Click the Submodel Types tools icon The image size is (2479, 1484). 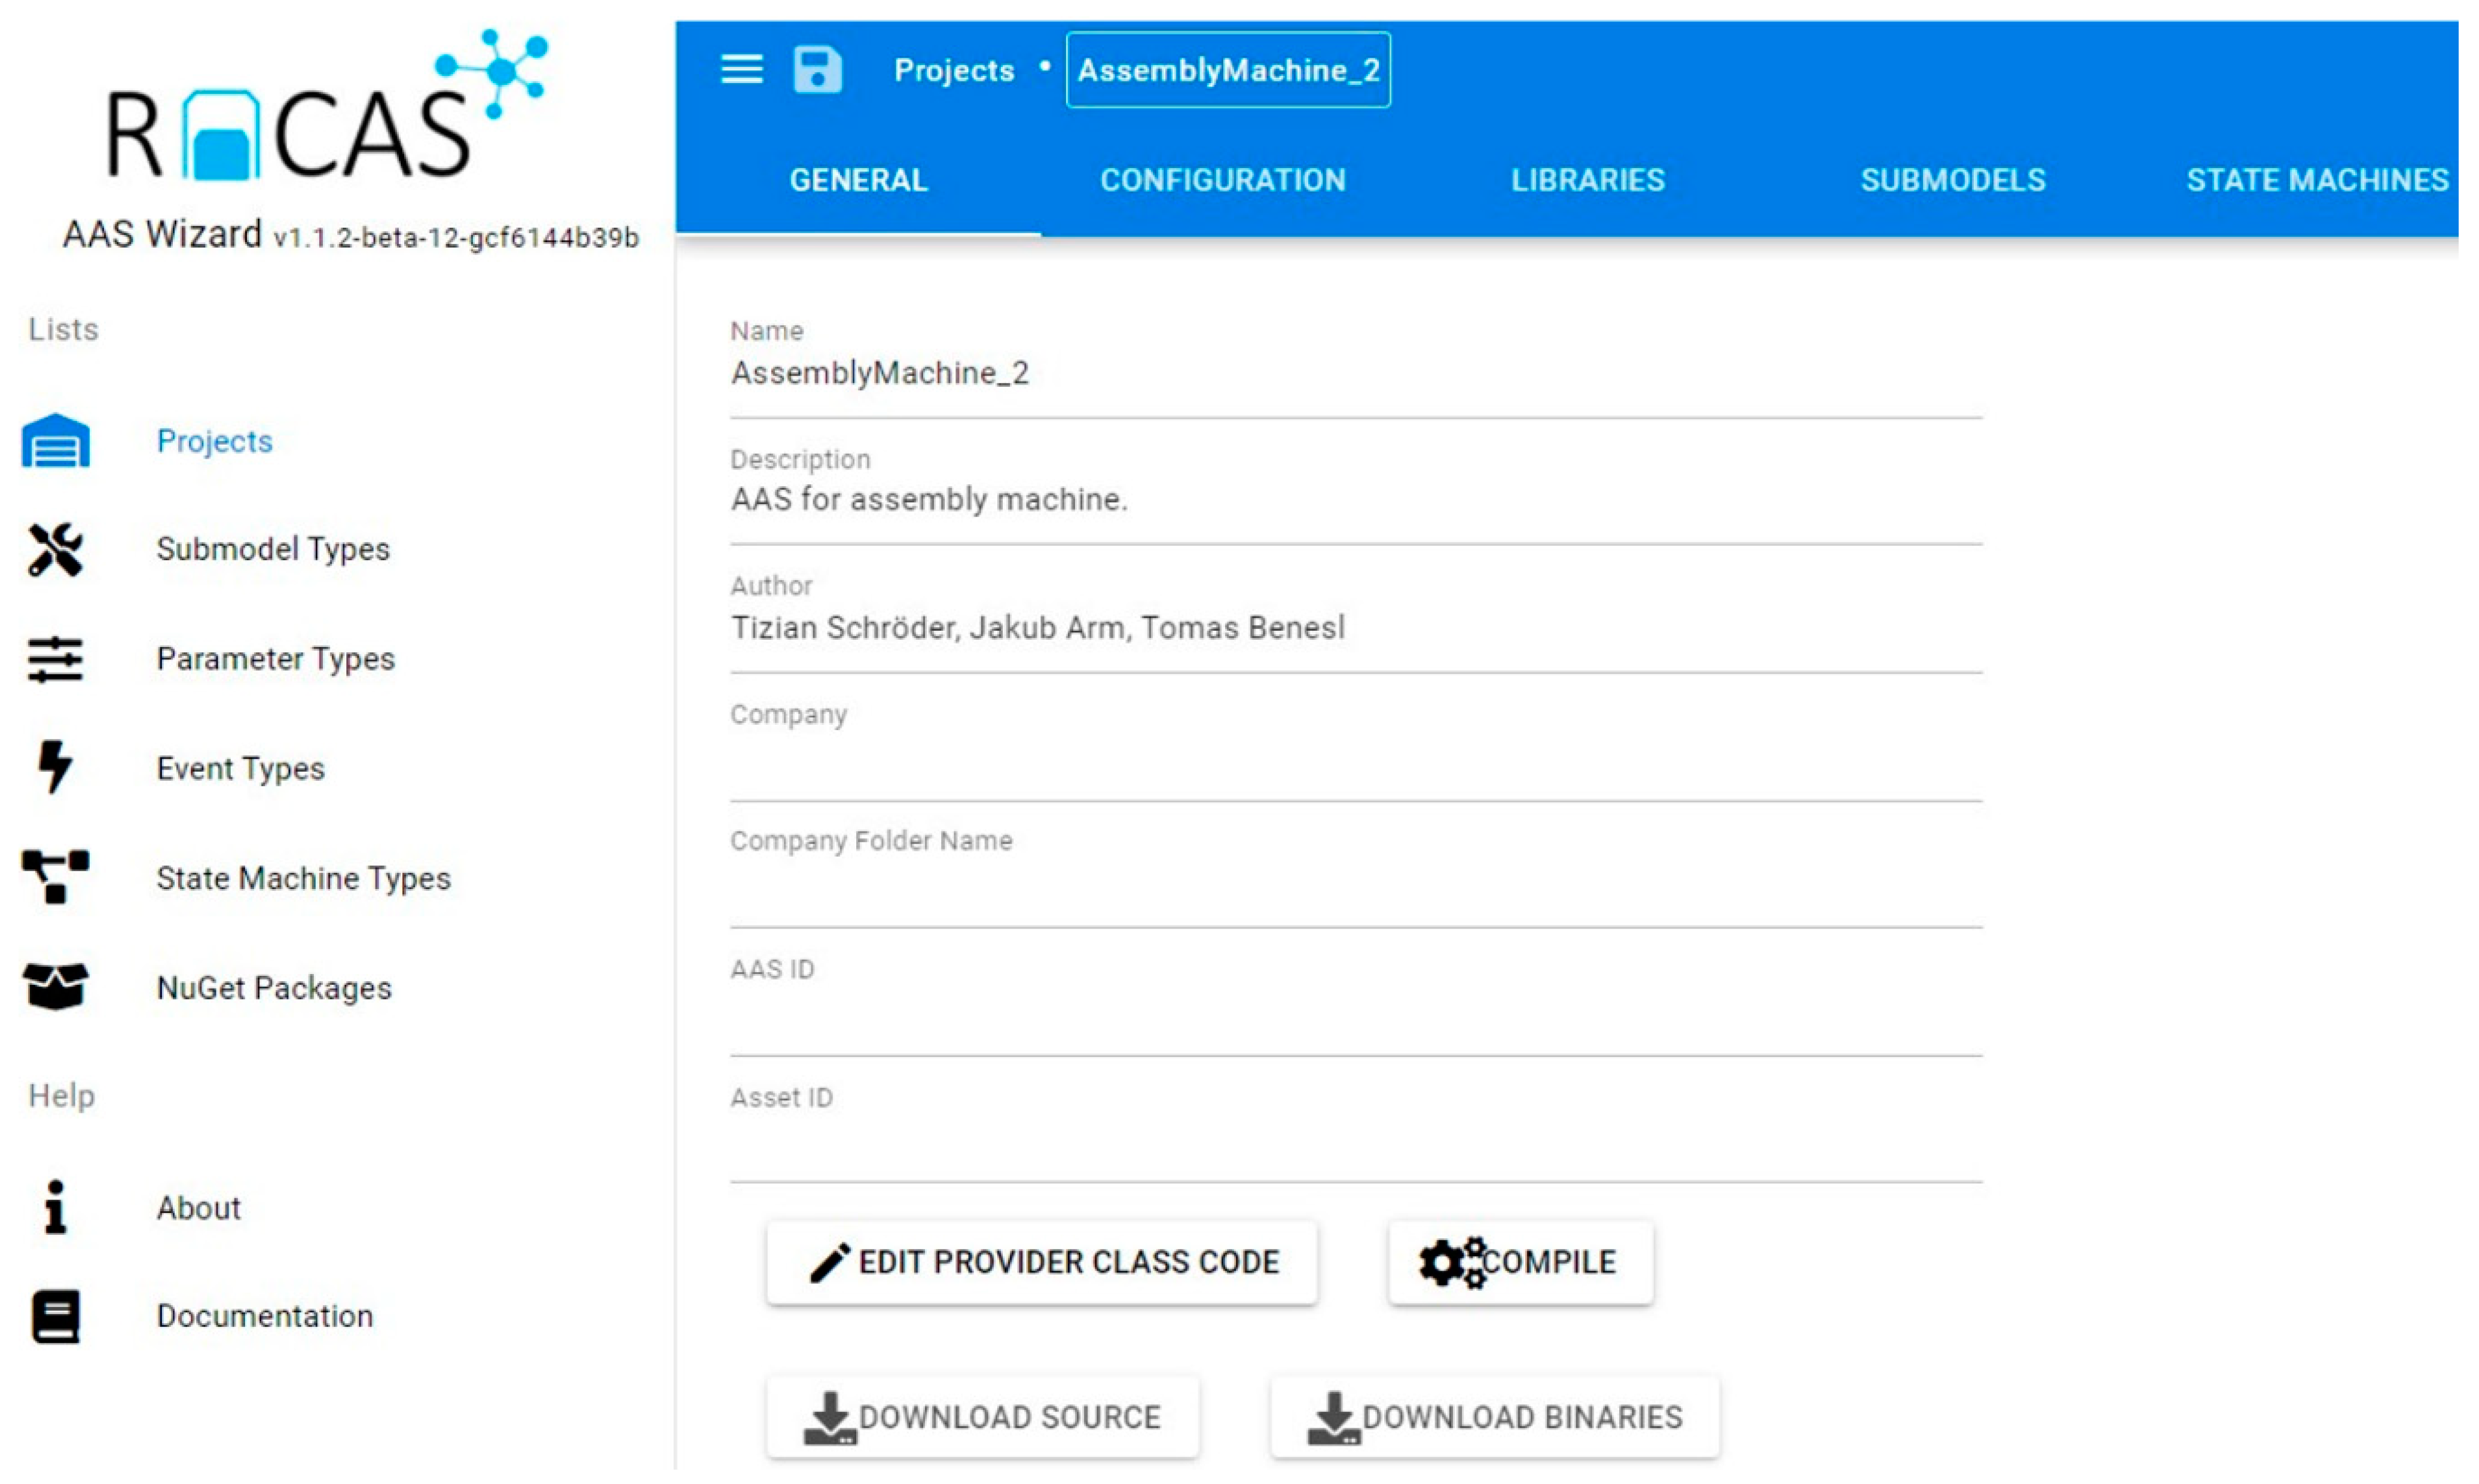pos(55,549)
